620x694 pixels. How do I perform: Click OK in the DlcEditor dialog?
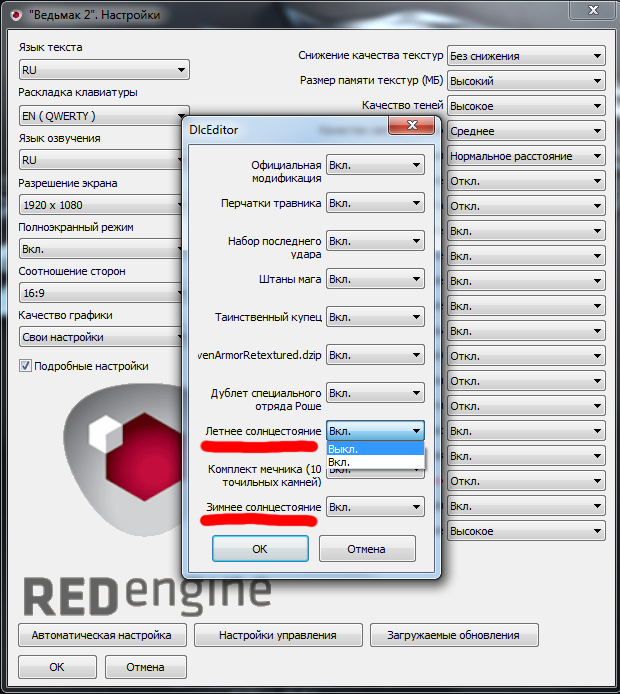[260, 549]
